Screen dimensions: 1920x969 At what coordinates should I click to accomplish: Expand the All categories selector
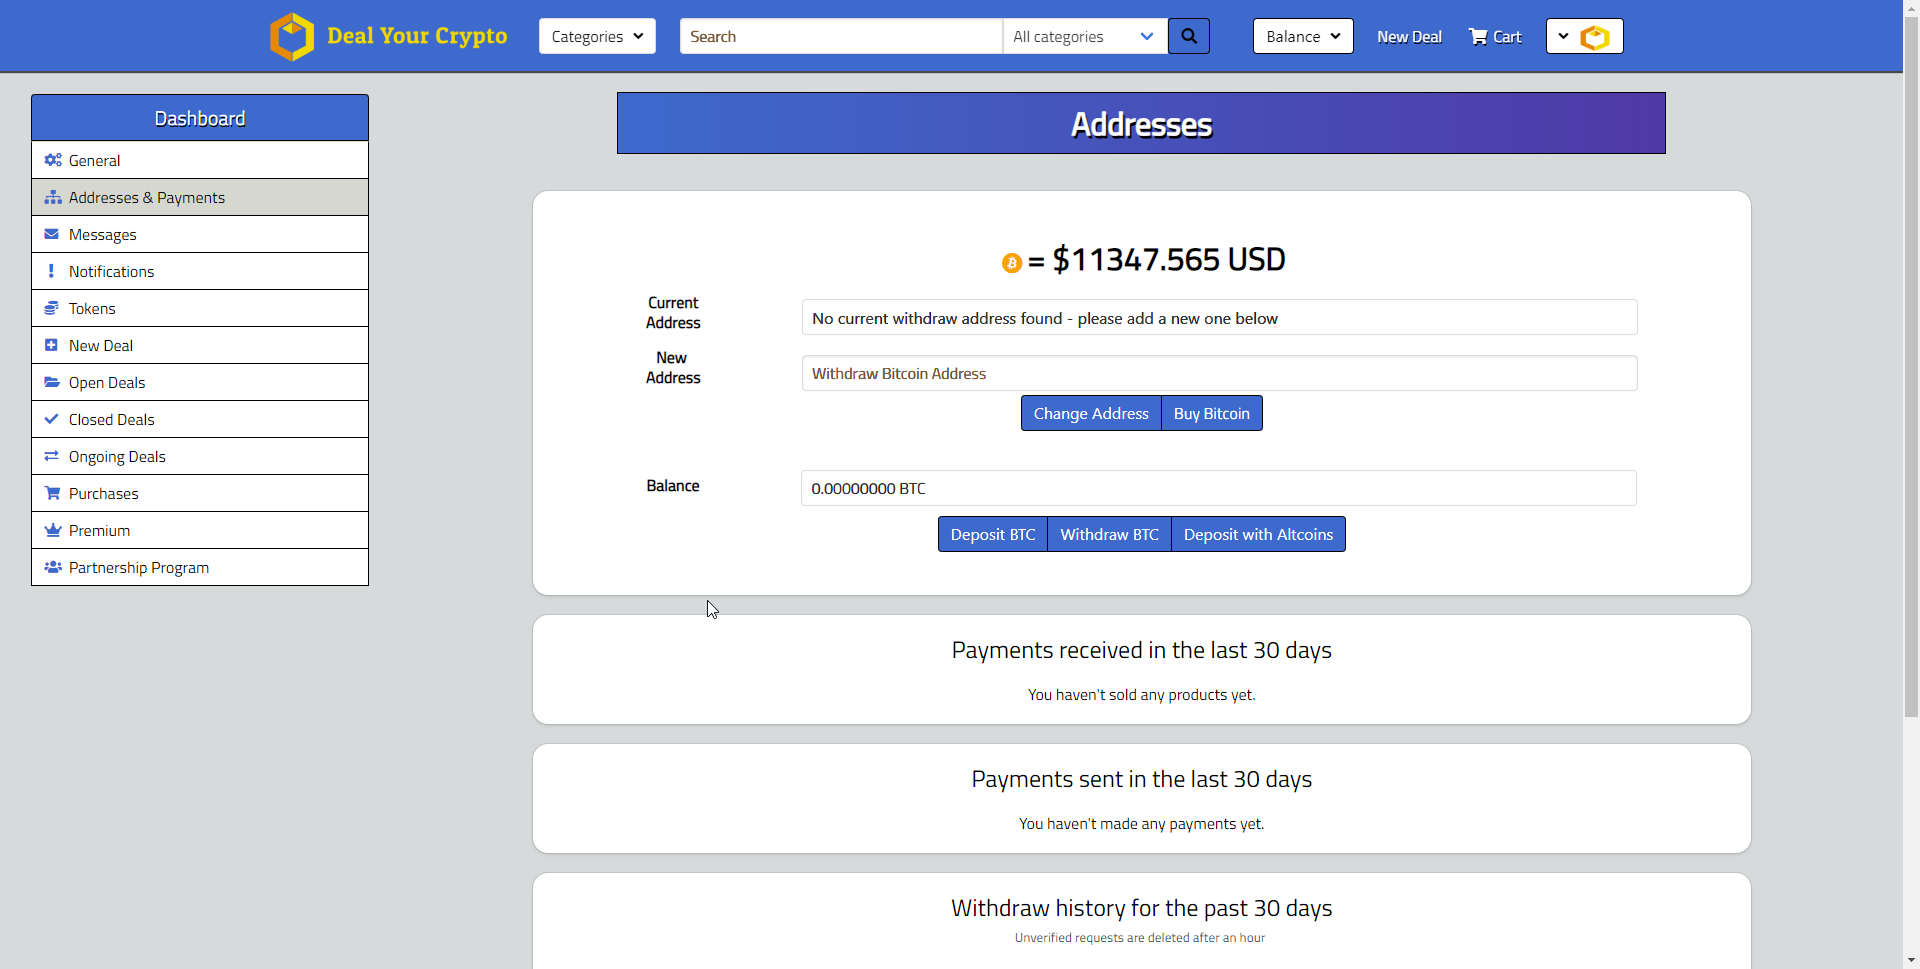pyautogui.click(x=1083, y=36)
